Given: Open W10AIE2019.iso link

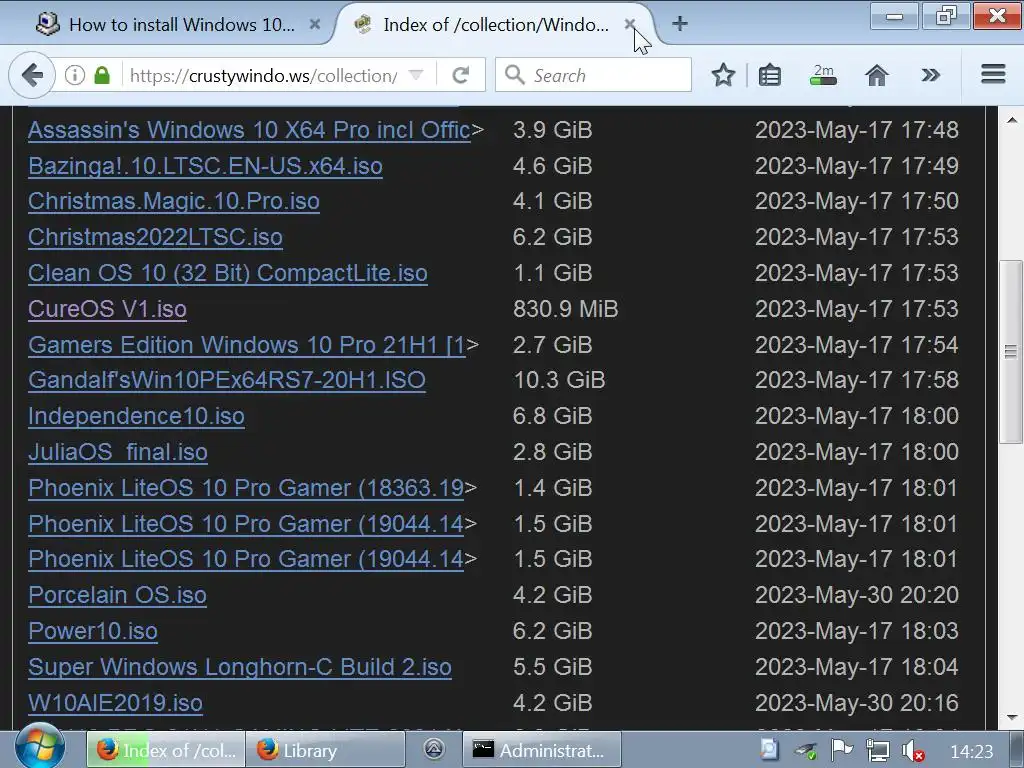Looking at the screenshot, I should click(115, 703).
